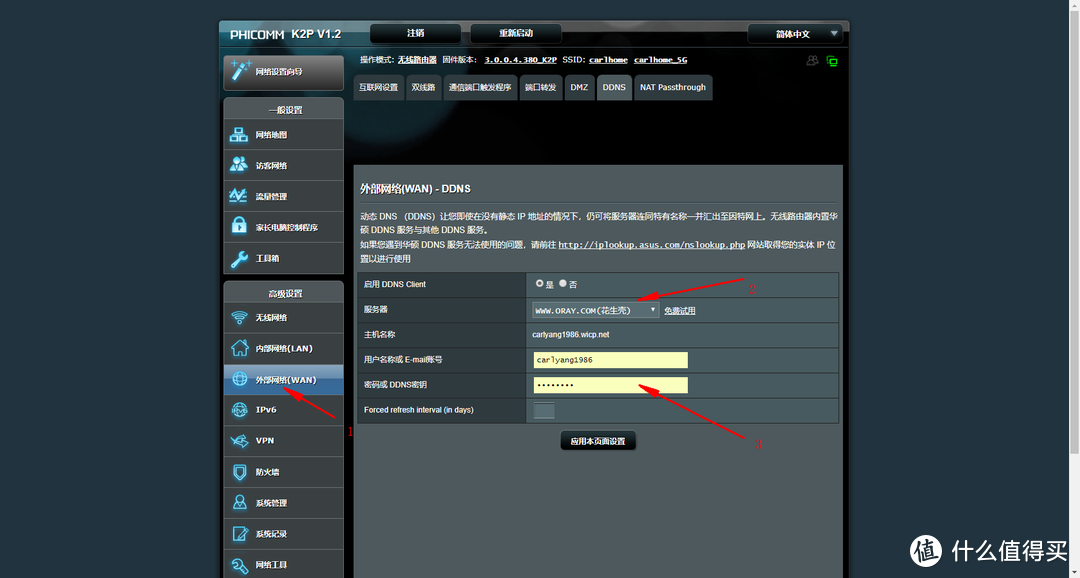Click the green network status icon

coord(832,61)
